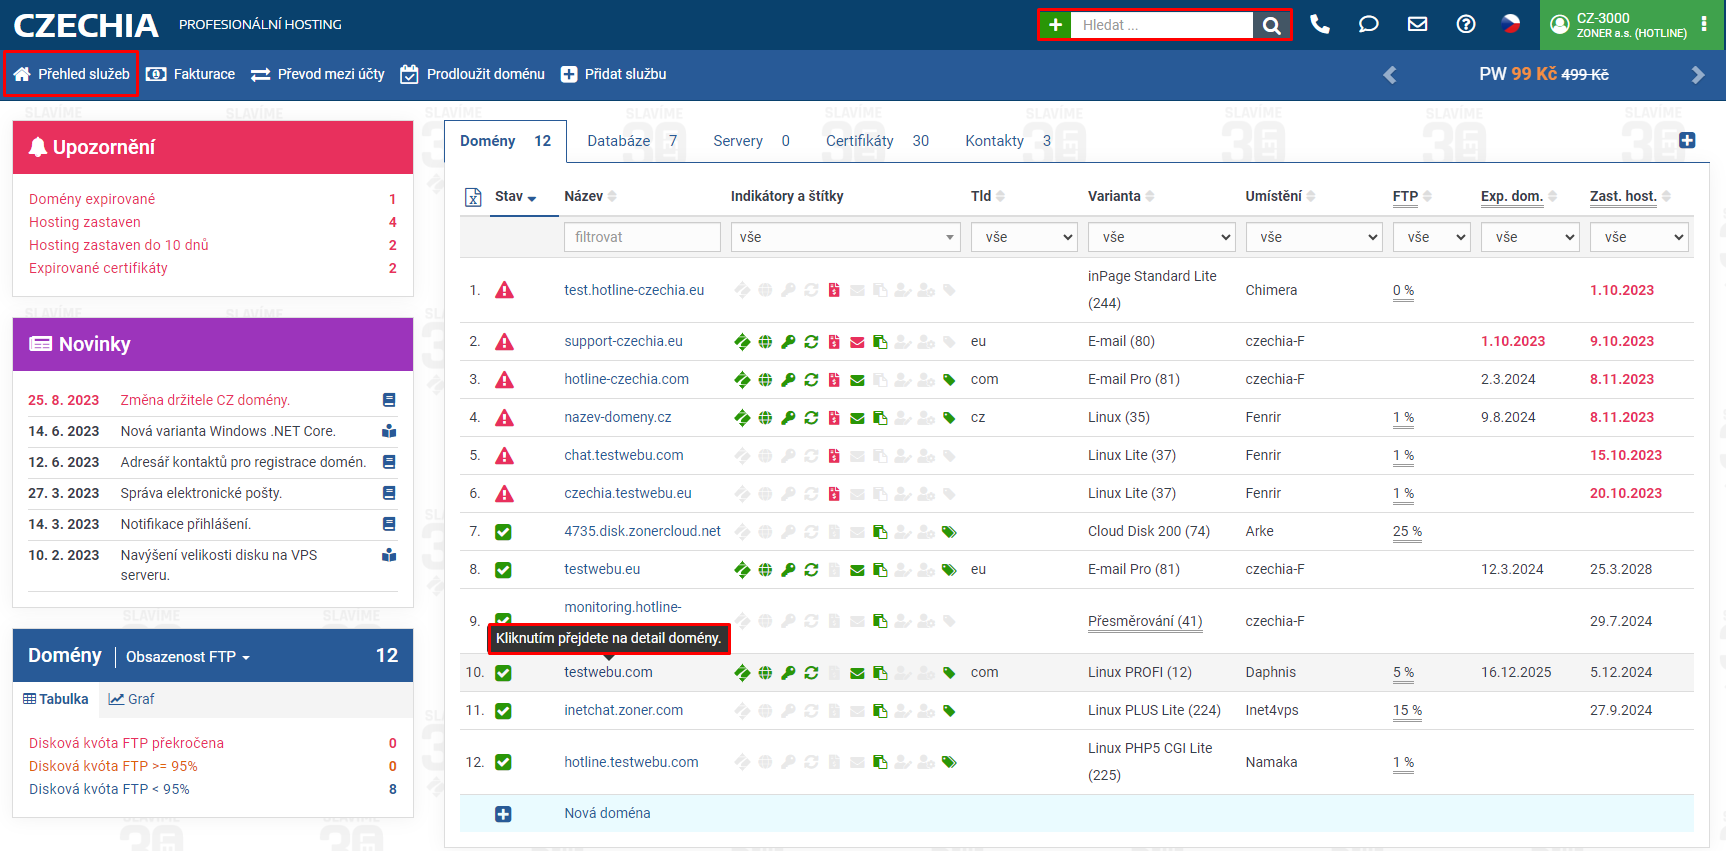Click green check status for testwebu.eu
1726x851 pixels.
pyautogui.click(x=503, y=570)
